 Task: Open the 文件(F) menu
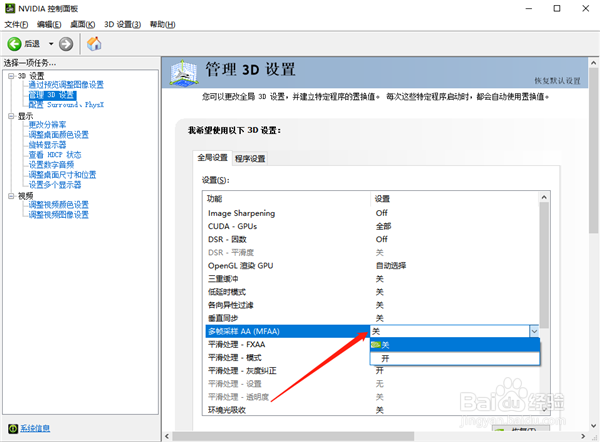point(16,24)
